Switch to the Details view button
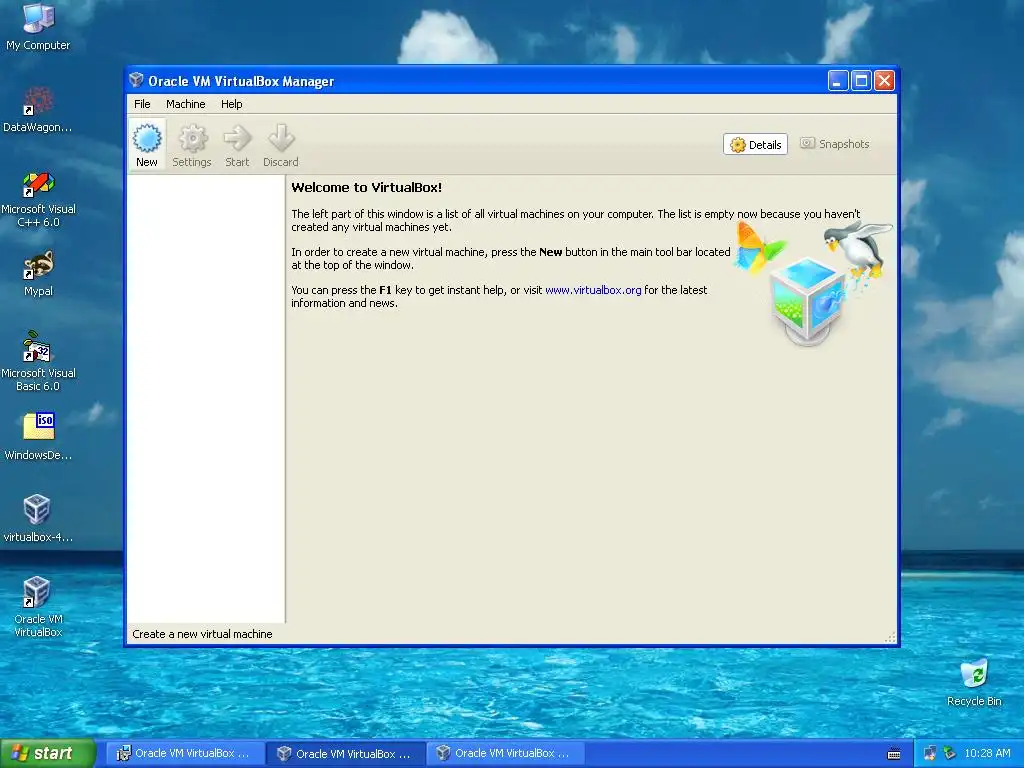 [x=756, y=144]
